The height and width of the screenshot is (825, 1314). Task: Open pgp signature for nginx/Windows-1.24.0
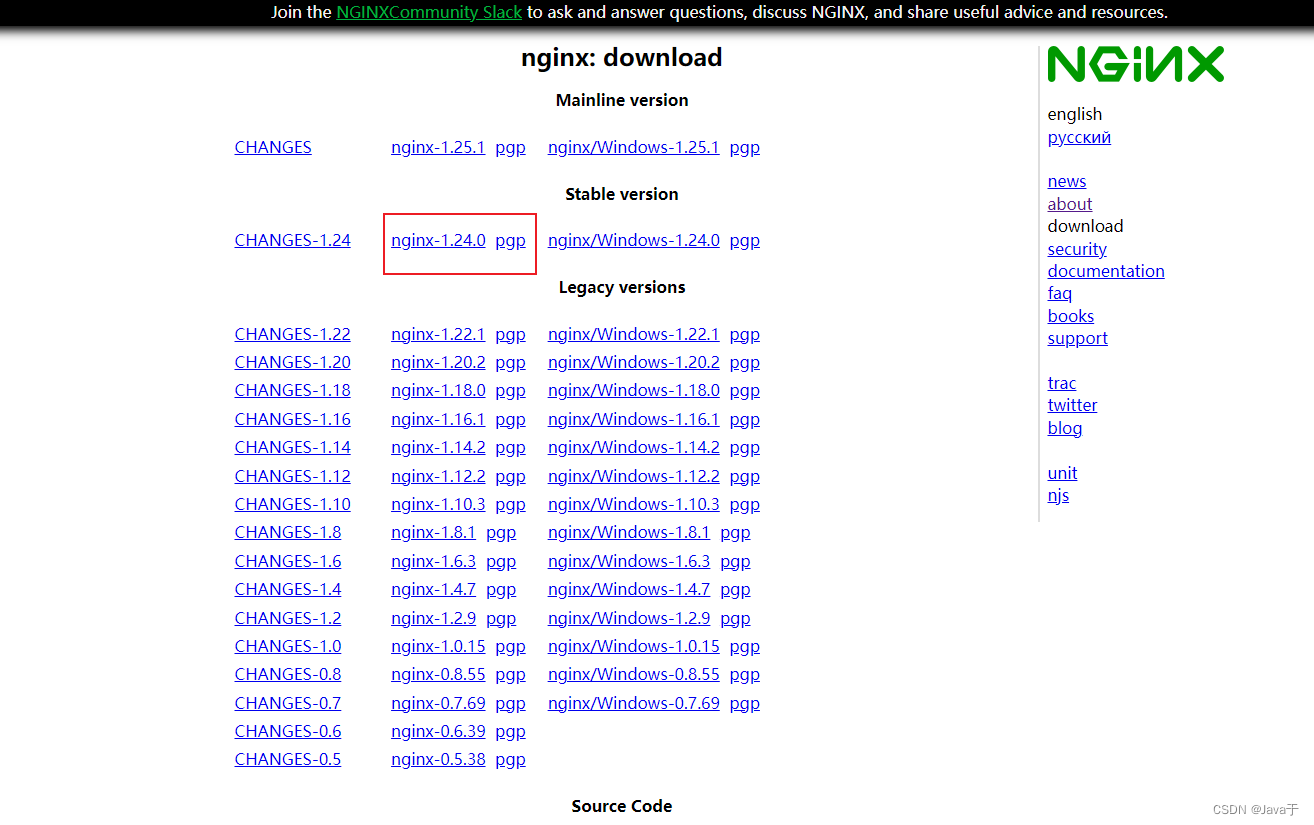click(x=745, y=240)
